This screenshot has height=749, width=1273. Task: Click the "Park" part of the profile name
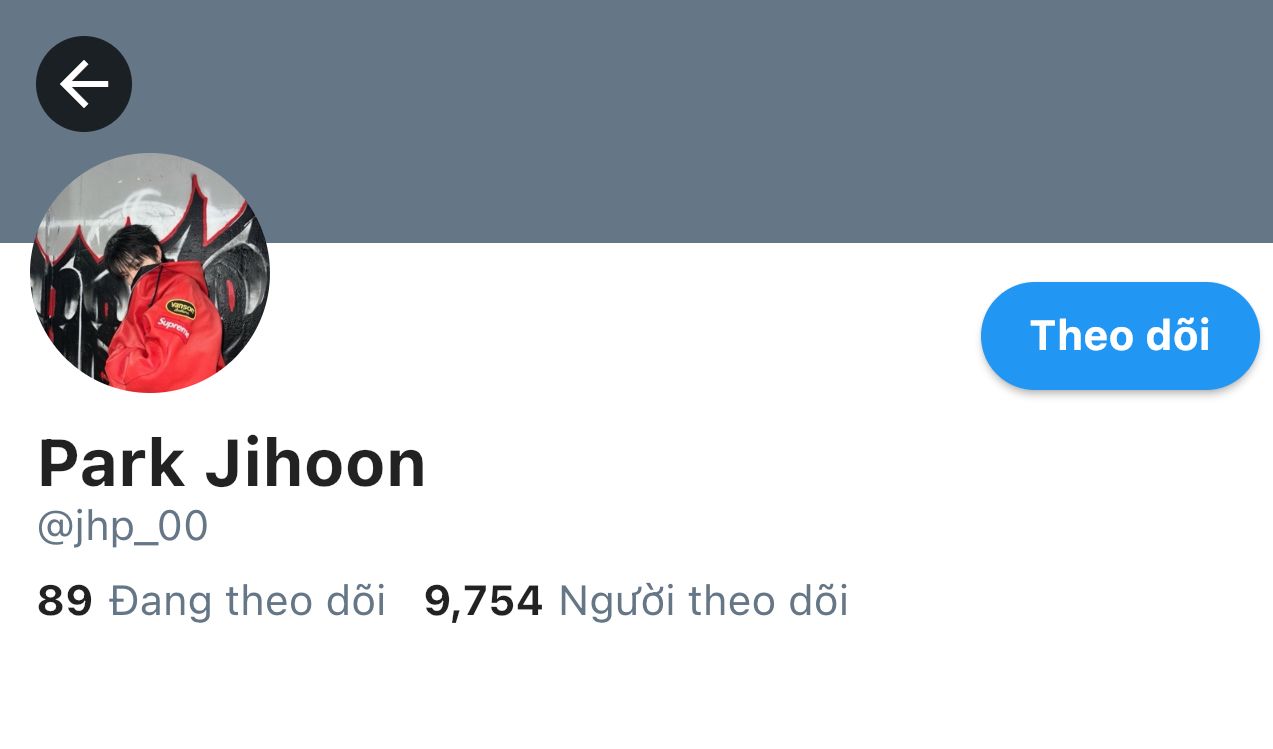click(111, 463)
